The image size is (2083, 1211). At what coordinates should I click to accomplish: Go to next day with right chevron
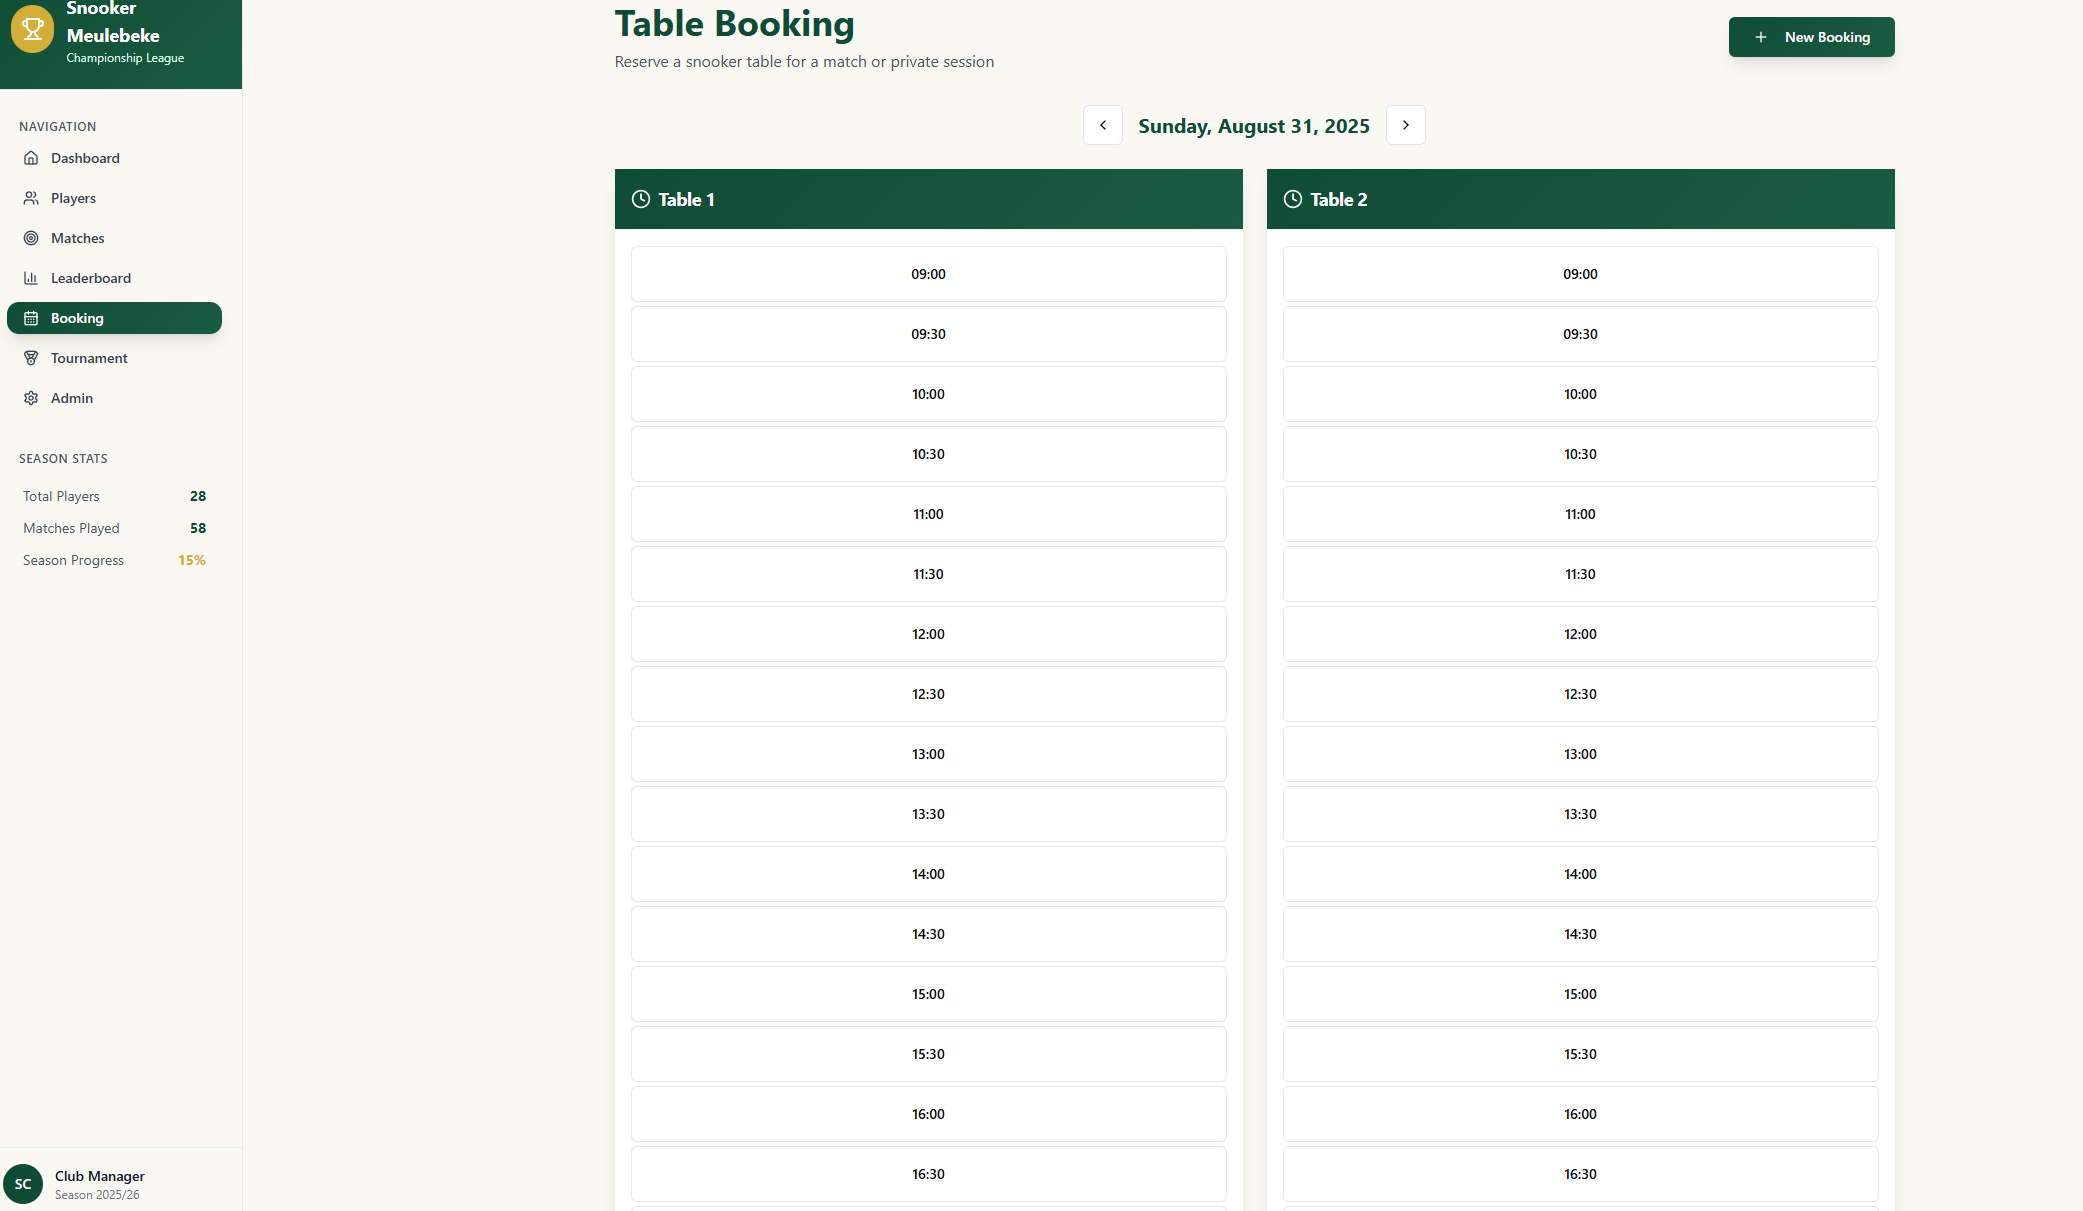point(1406,125)
